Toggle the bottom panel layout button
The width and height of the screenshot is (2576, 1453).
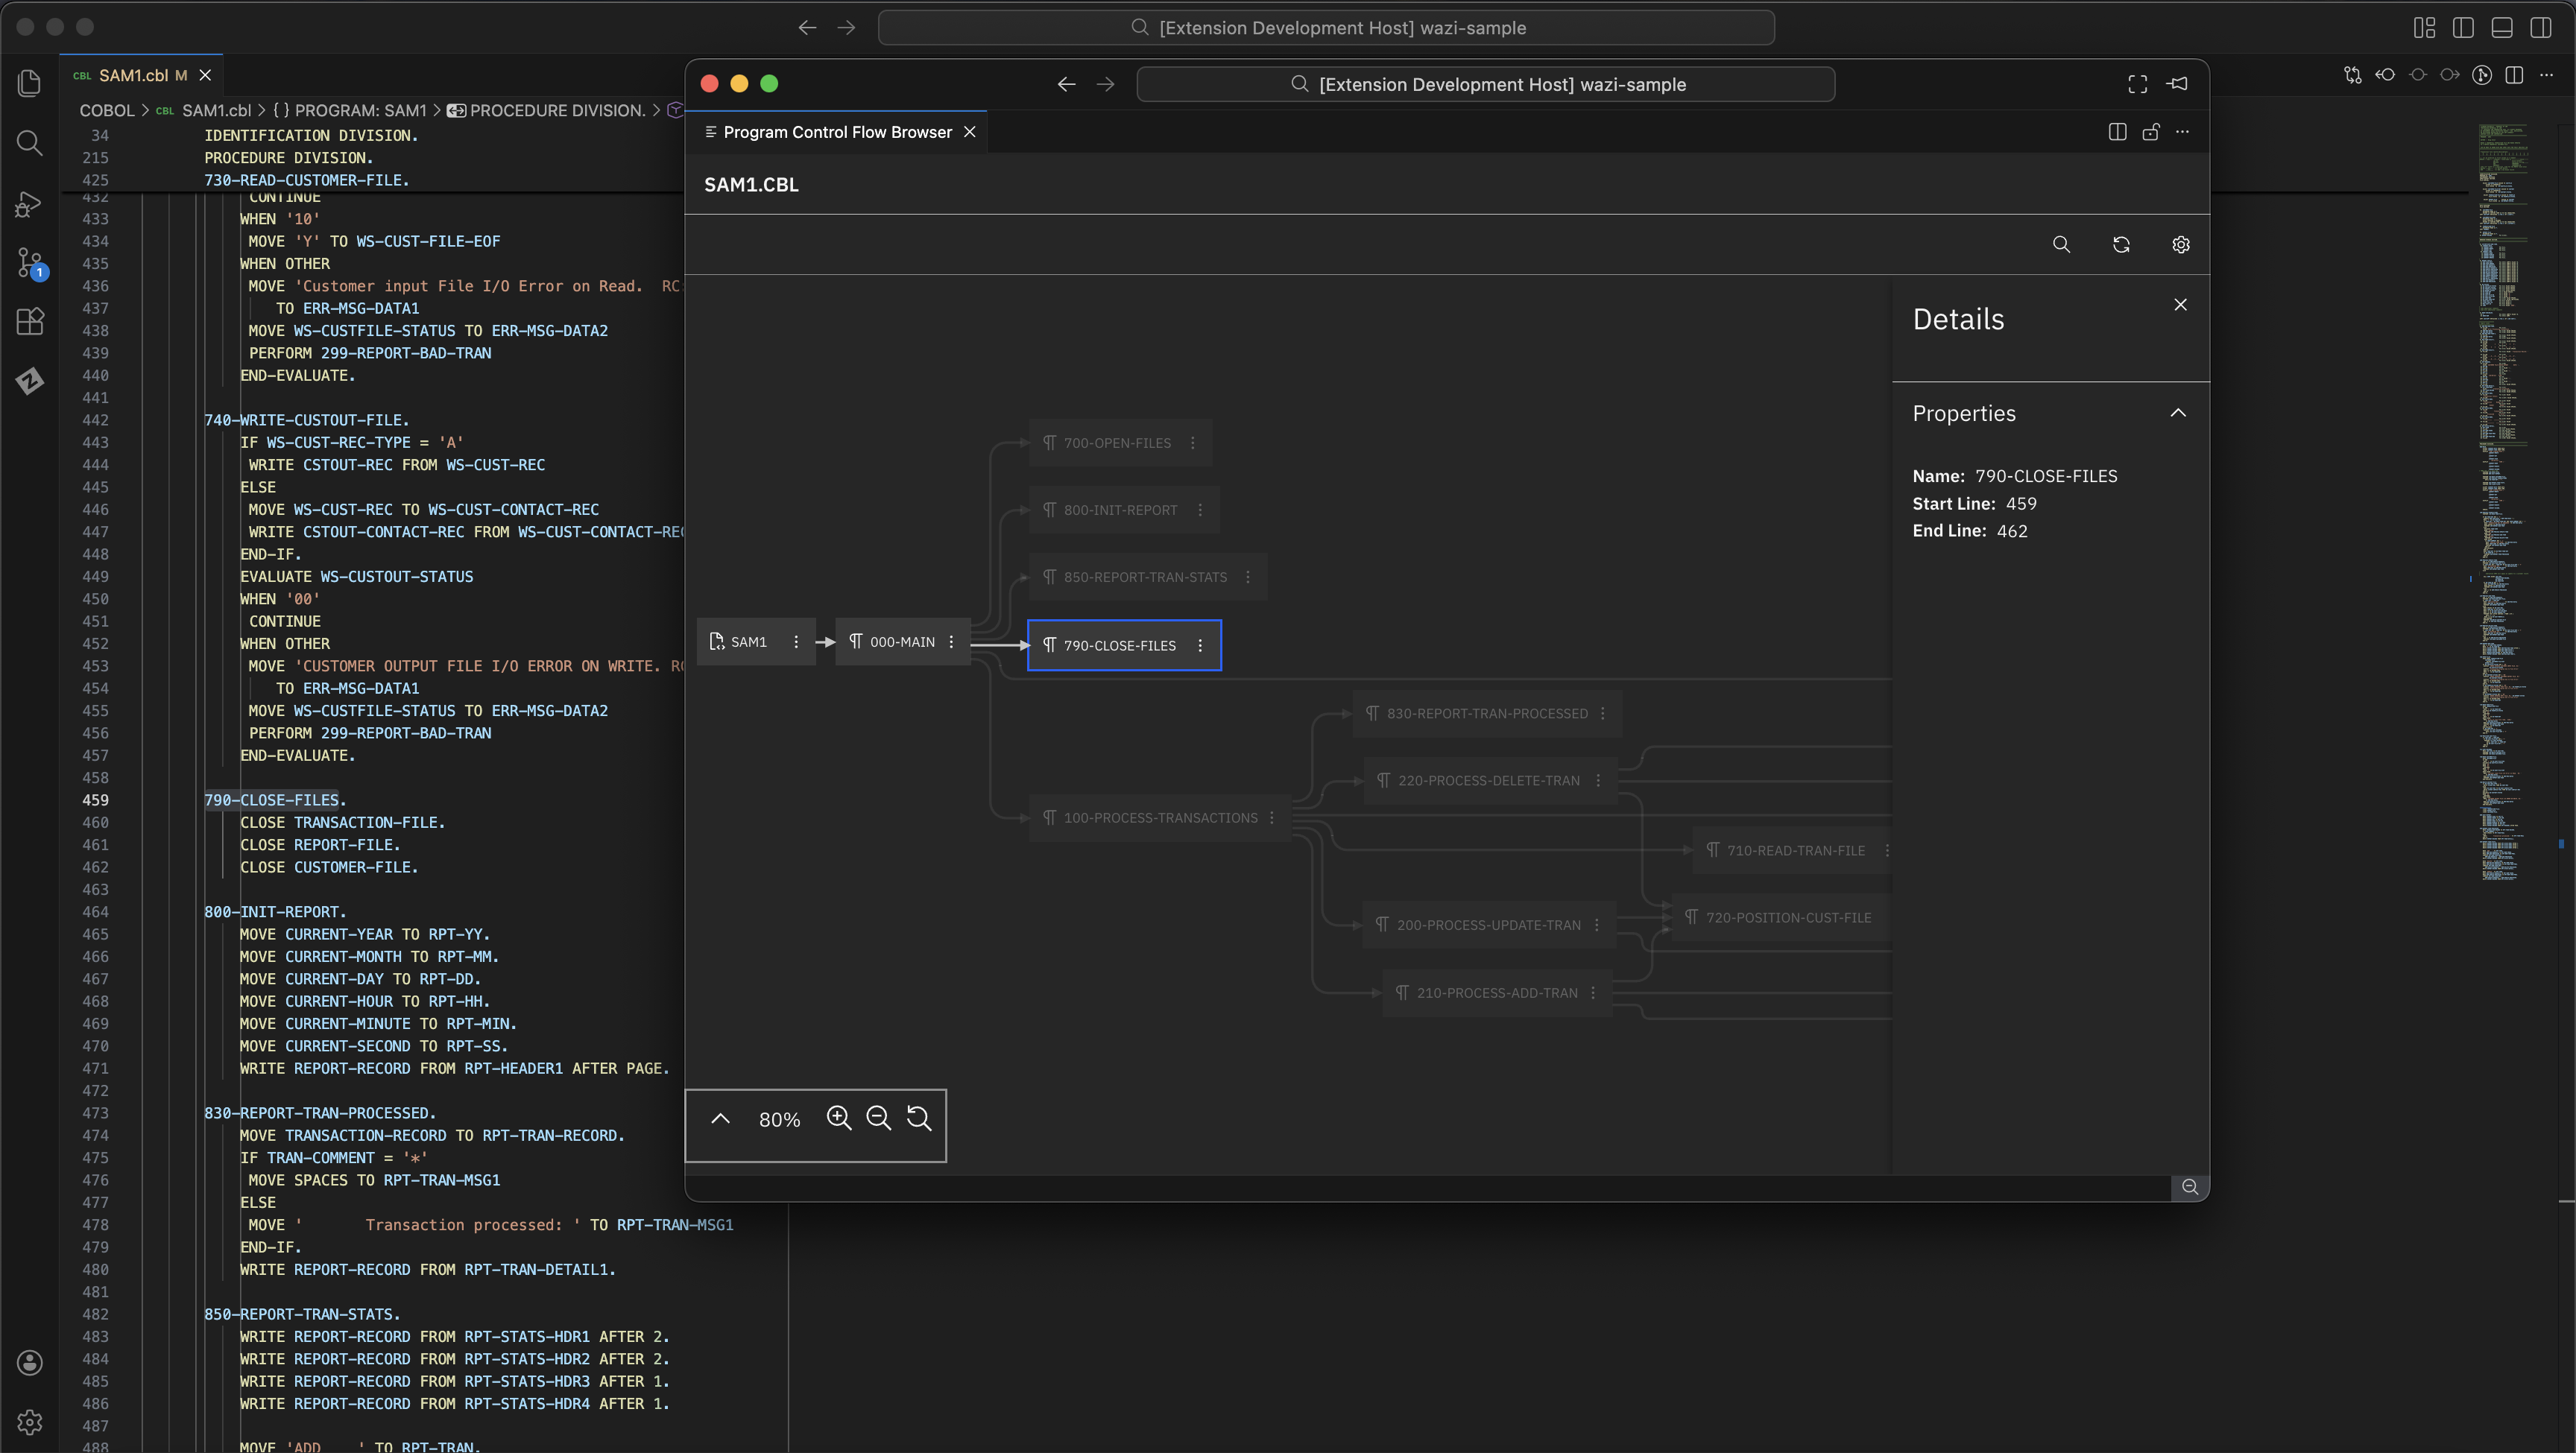coord(2502,28)
